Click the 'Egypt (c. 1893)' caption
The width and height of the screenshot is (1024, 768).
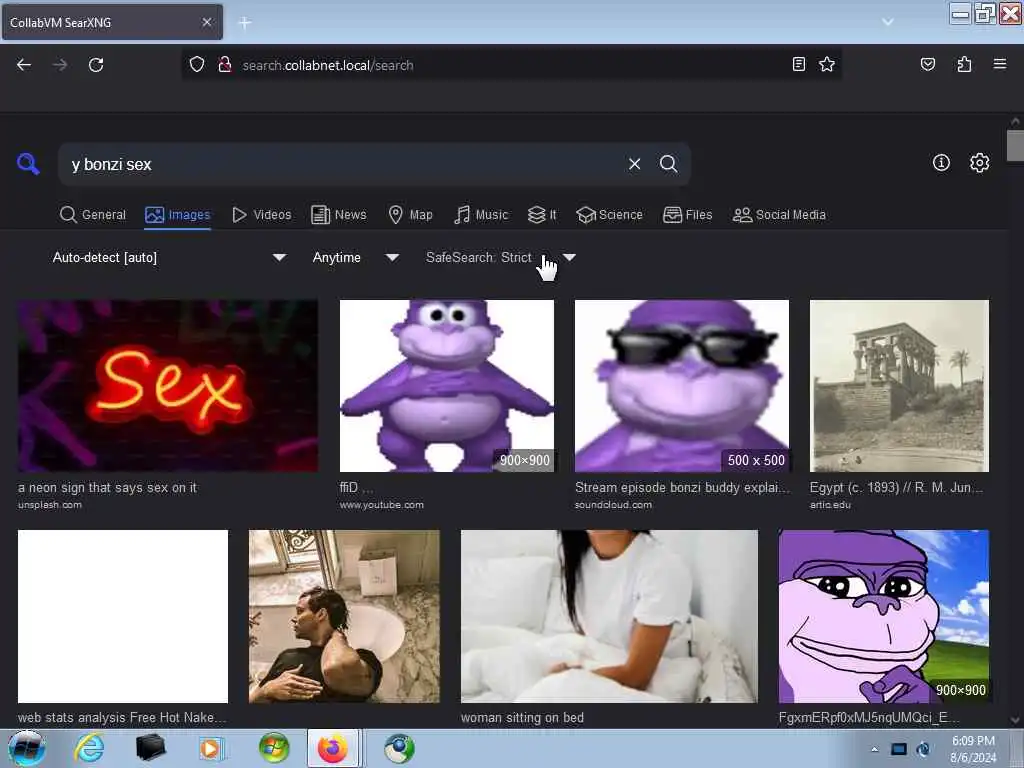point(896,487)
